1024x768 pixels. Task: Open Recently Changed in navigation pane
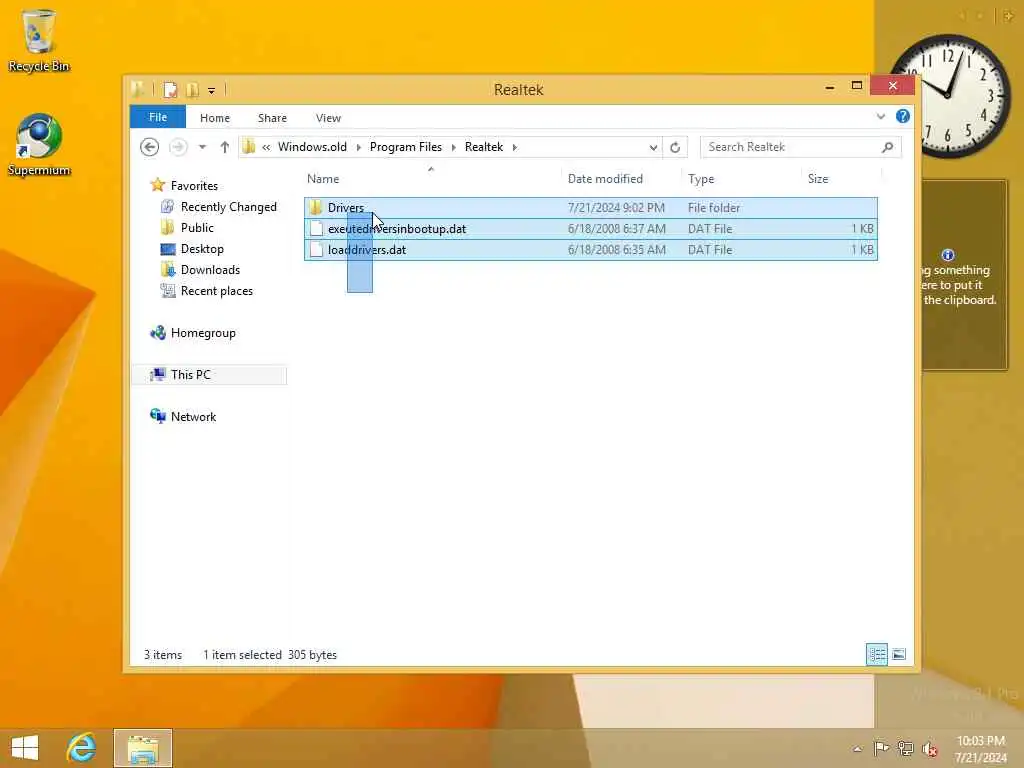(229, 207)
